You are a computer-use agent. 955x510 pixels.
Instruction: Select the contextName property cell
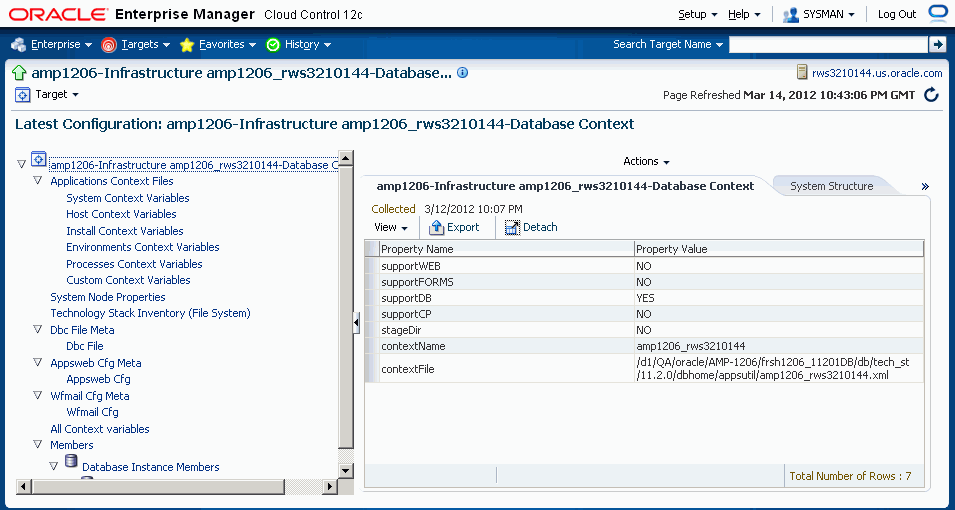(506, 346)
